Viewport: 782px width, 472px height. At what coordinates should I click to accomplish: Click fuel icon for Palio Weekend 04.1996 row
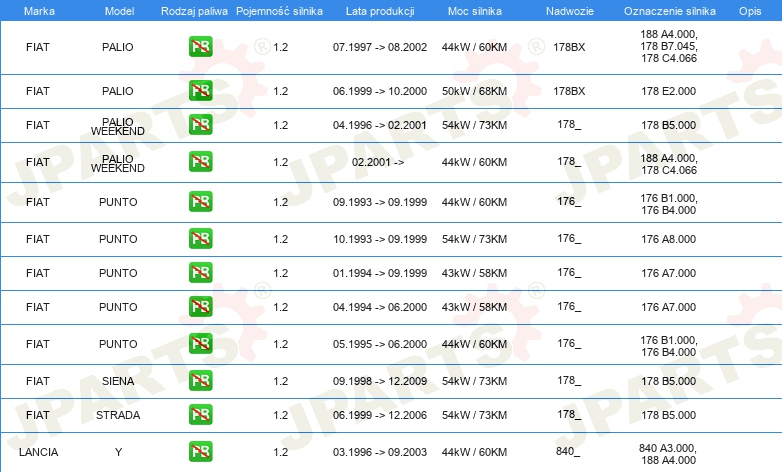coord(200,125)
